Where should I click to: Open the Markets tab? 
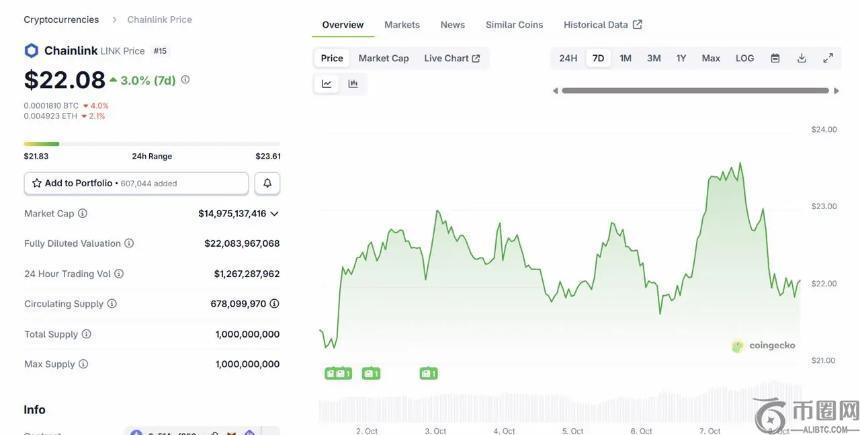402,25
